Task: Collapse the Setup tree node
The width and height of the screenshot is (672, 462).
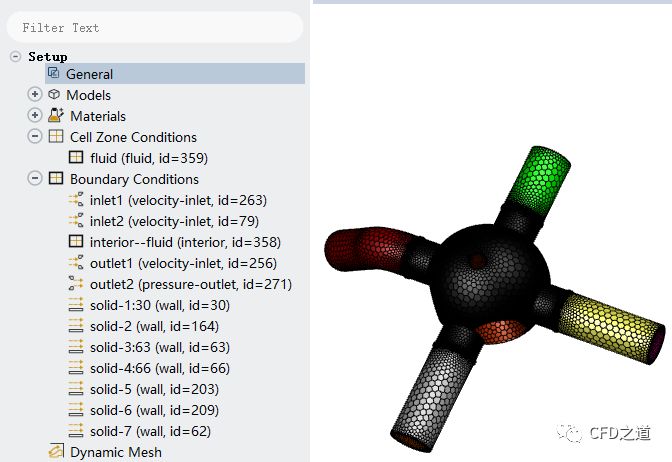Action: pos(15,57)
